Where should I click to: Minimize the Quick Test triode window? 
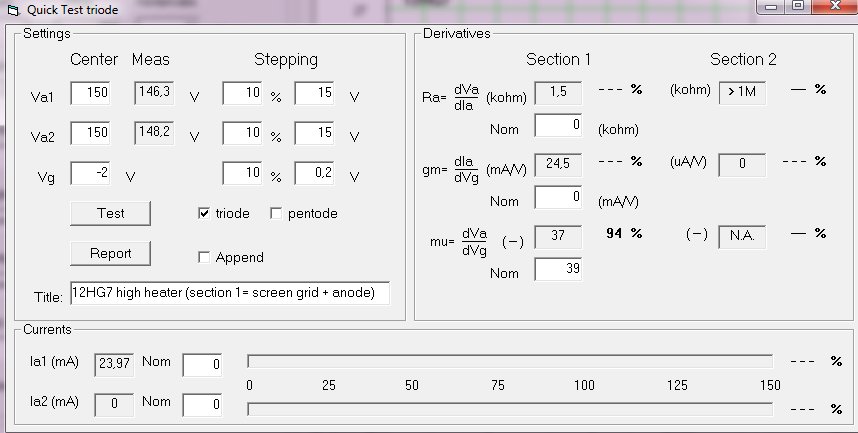pos(772,7)
